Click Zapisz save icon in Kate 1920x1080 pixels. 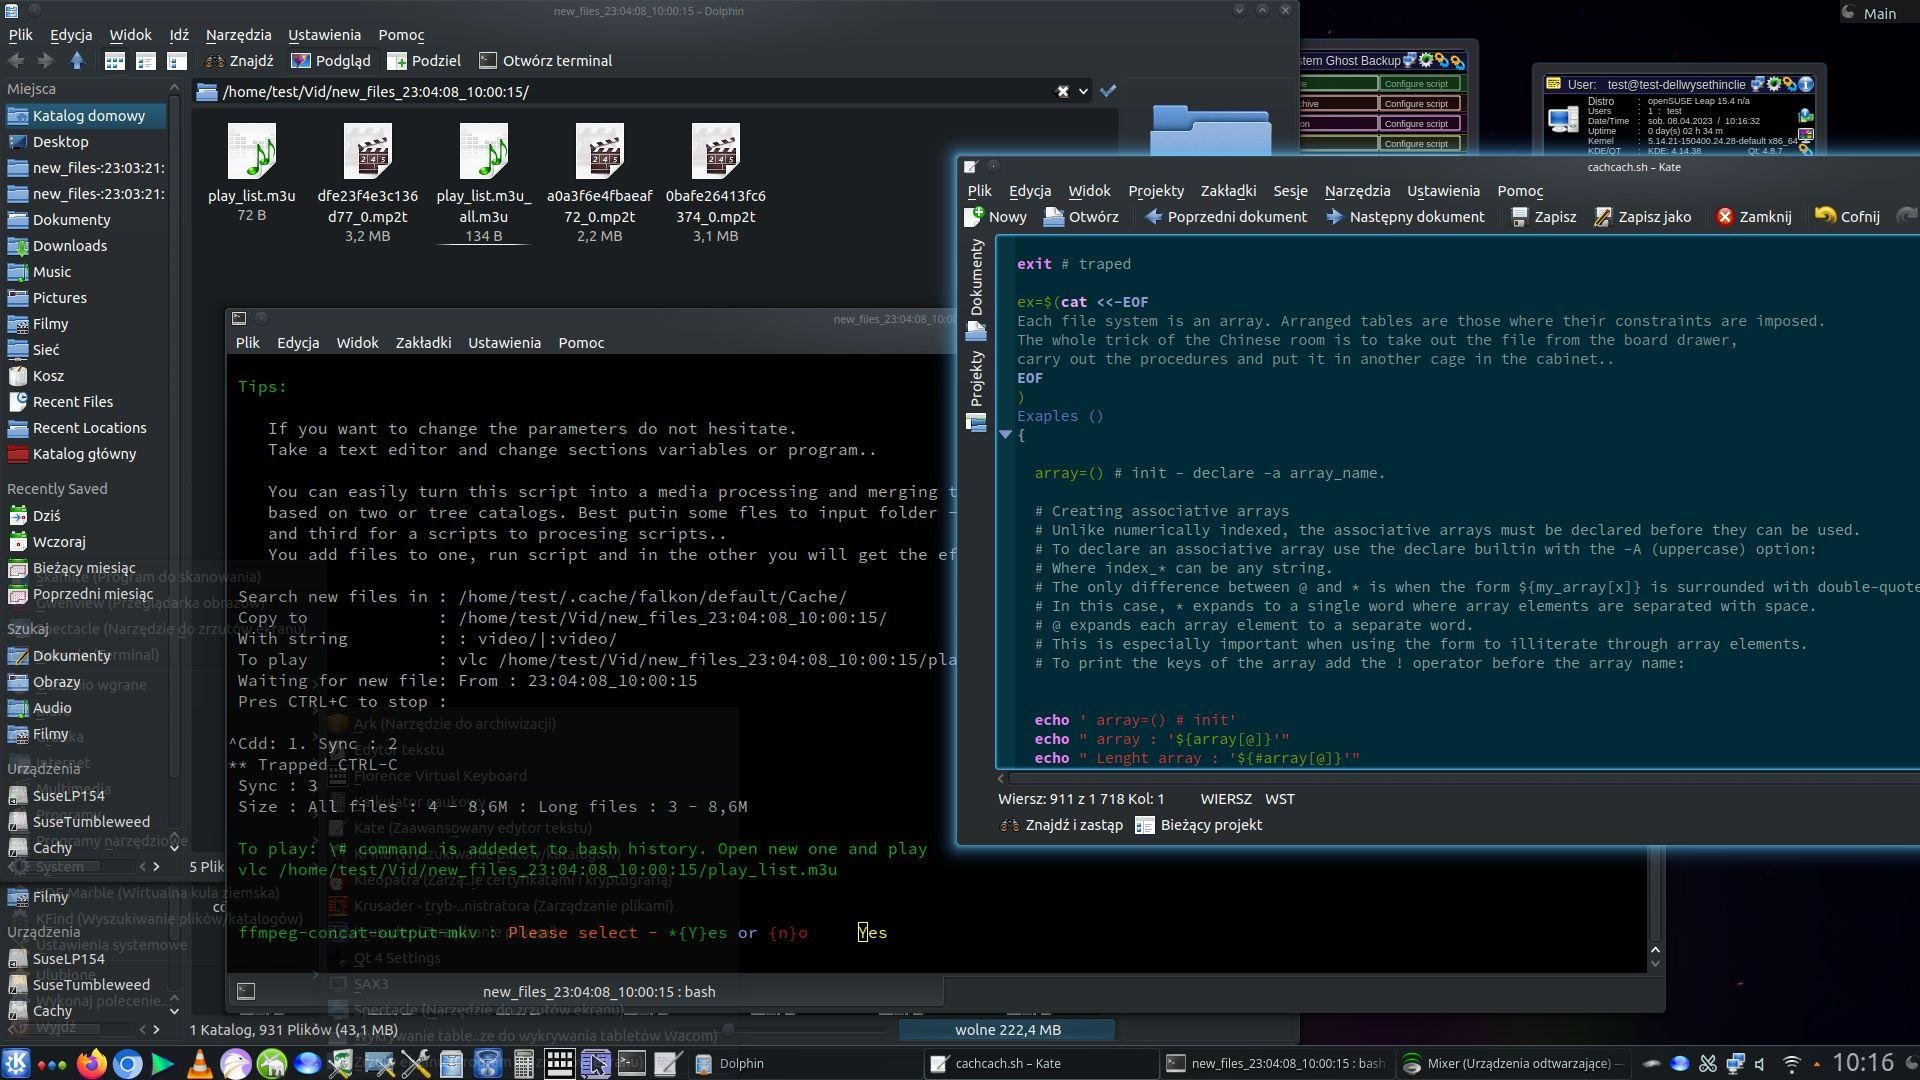click(x=1543, y=217)
